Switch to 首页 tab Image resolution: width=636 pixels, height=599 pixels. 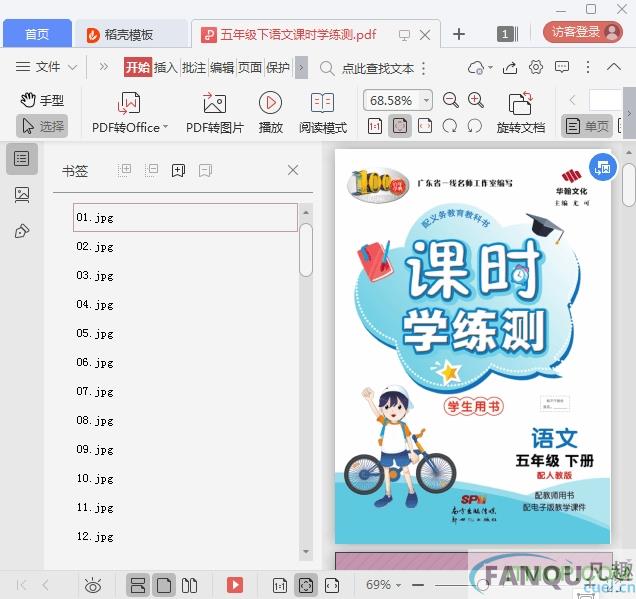[37, 34]
